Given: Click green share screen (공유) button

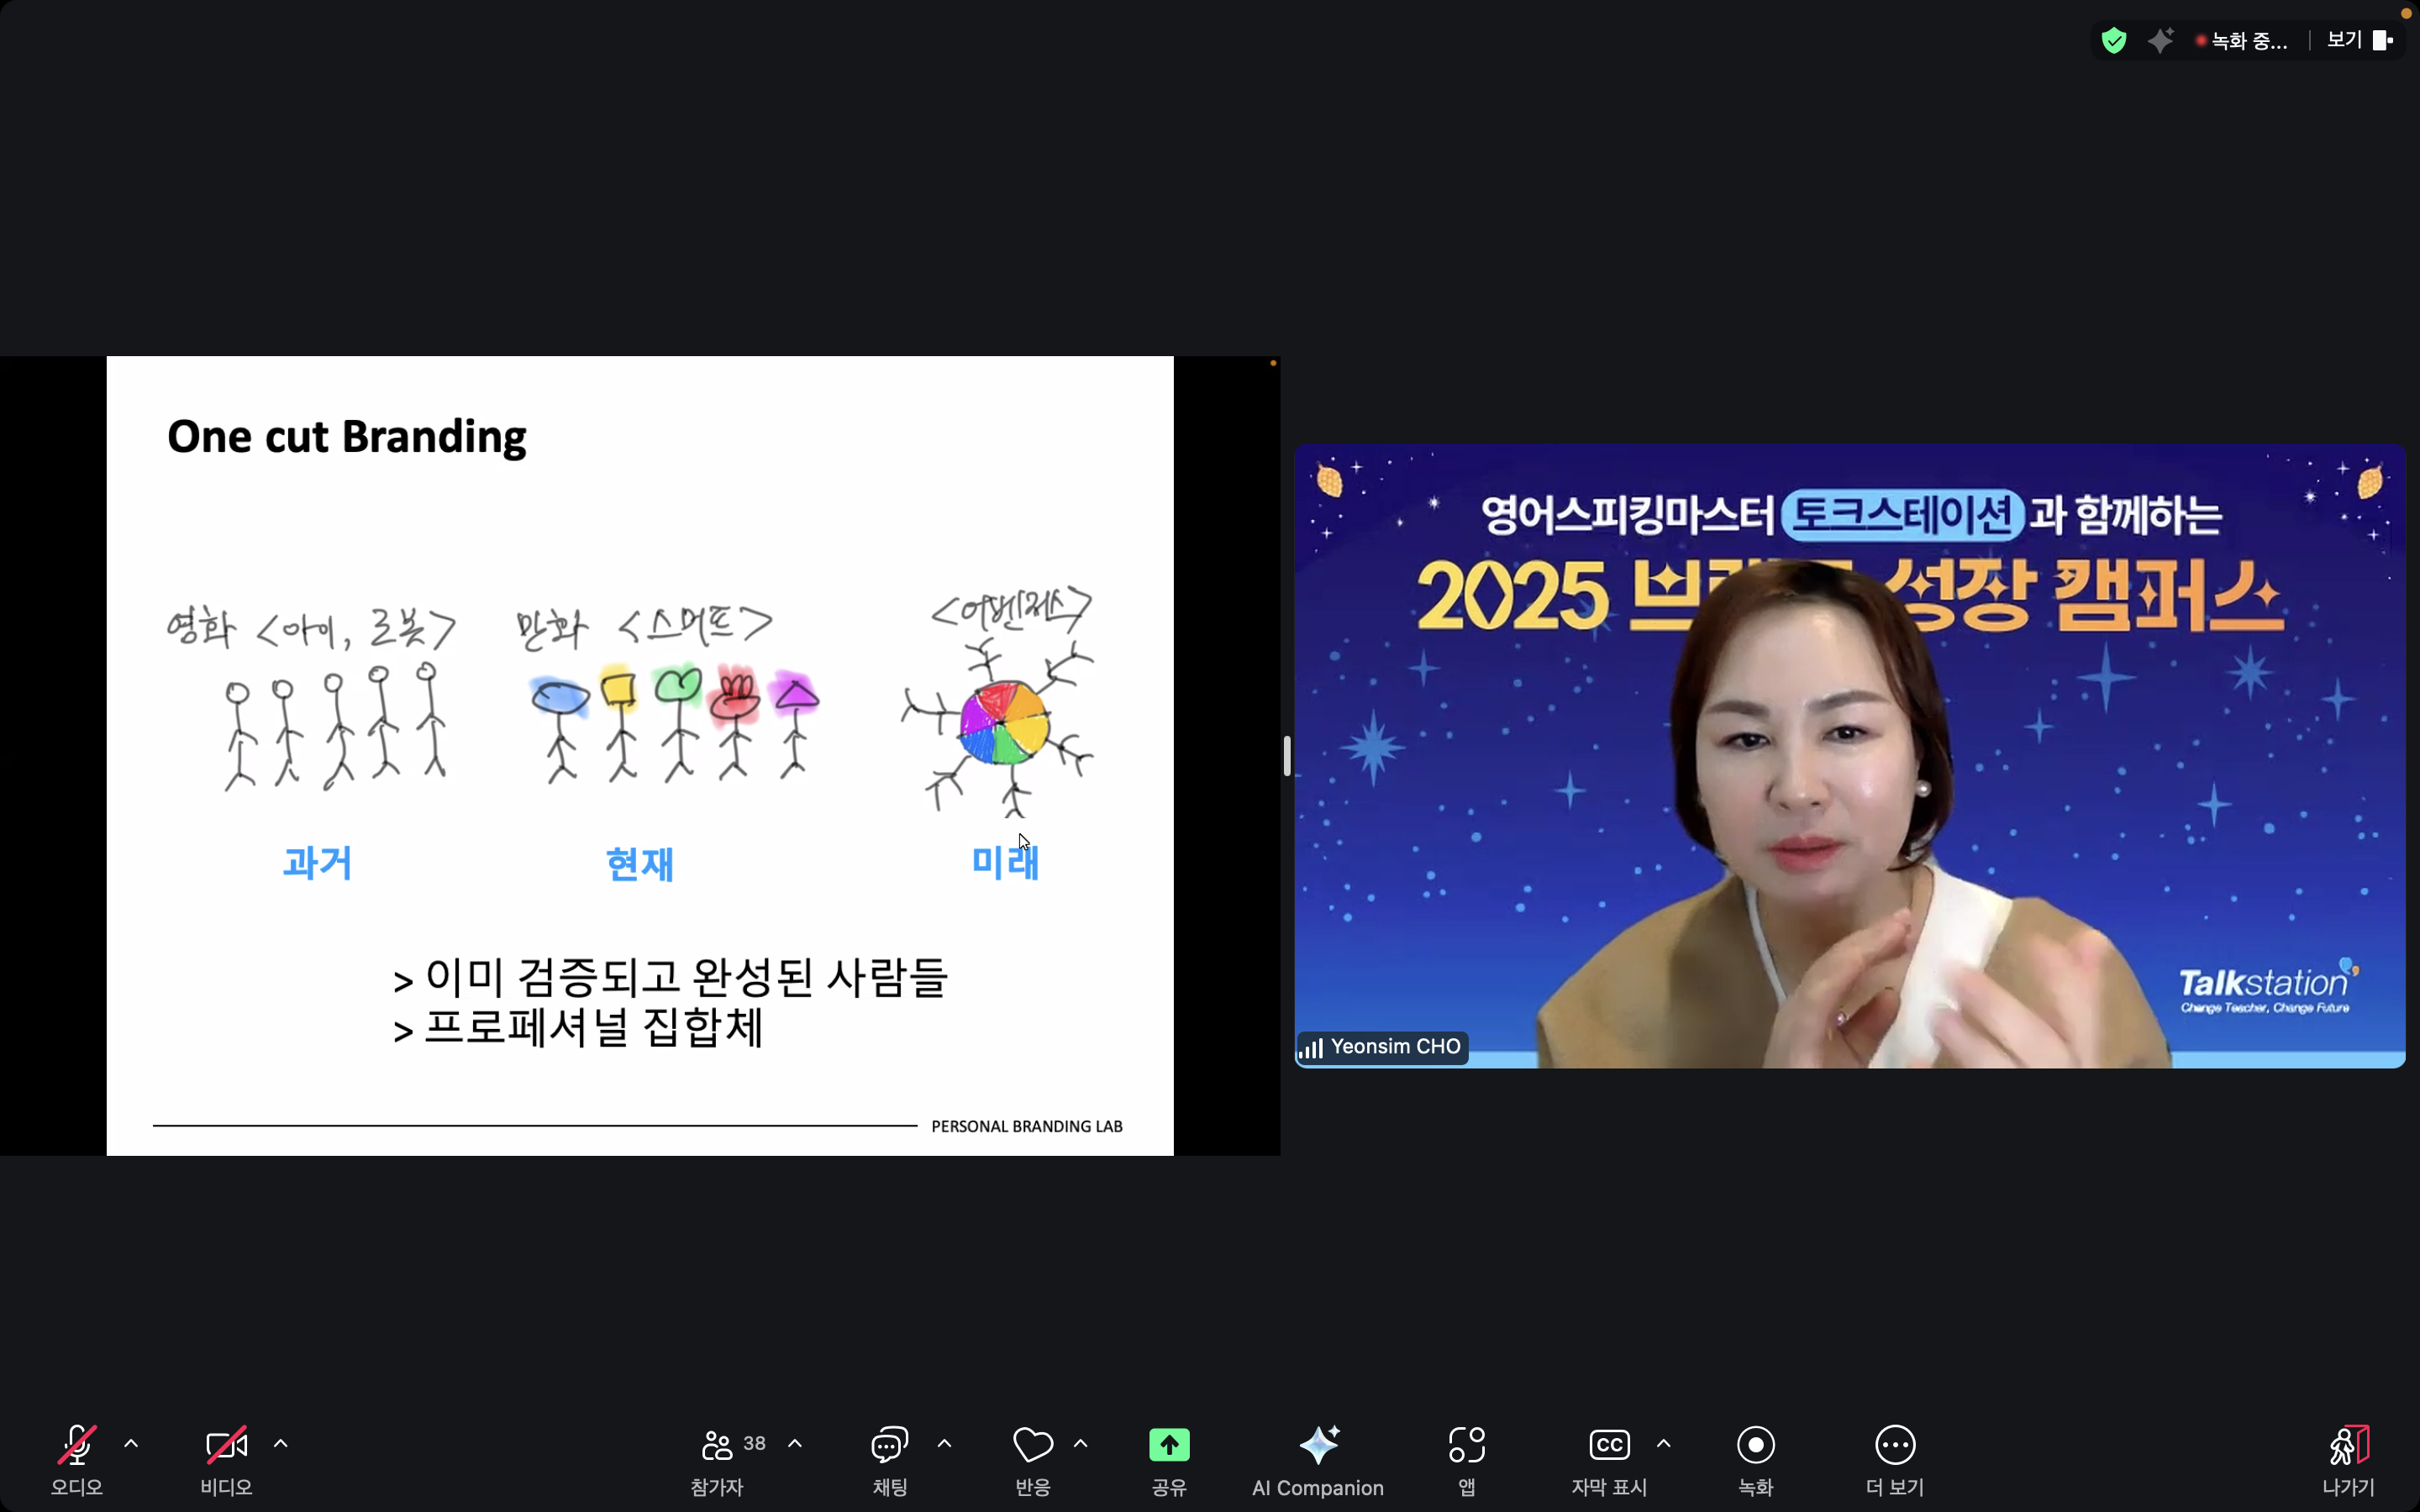Looking at the screenshot, I should point(1169,1445).
